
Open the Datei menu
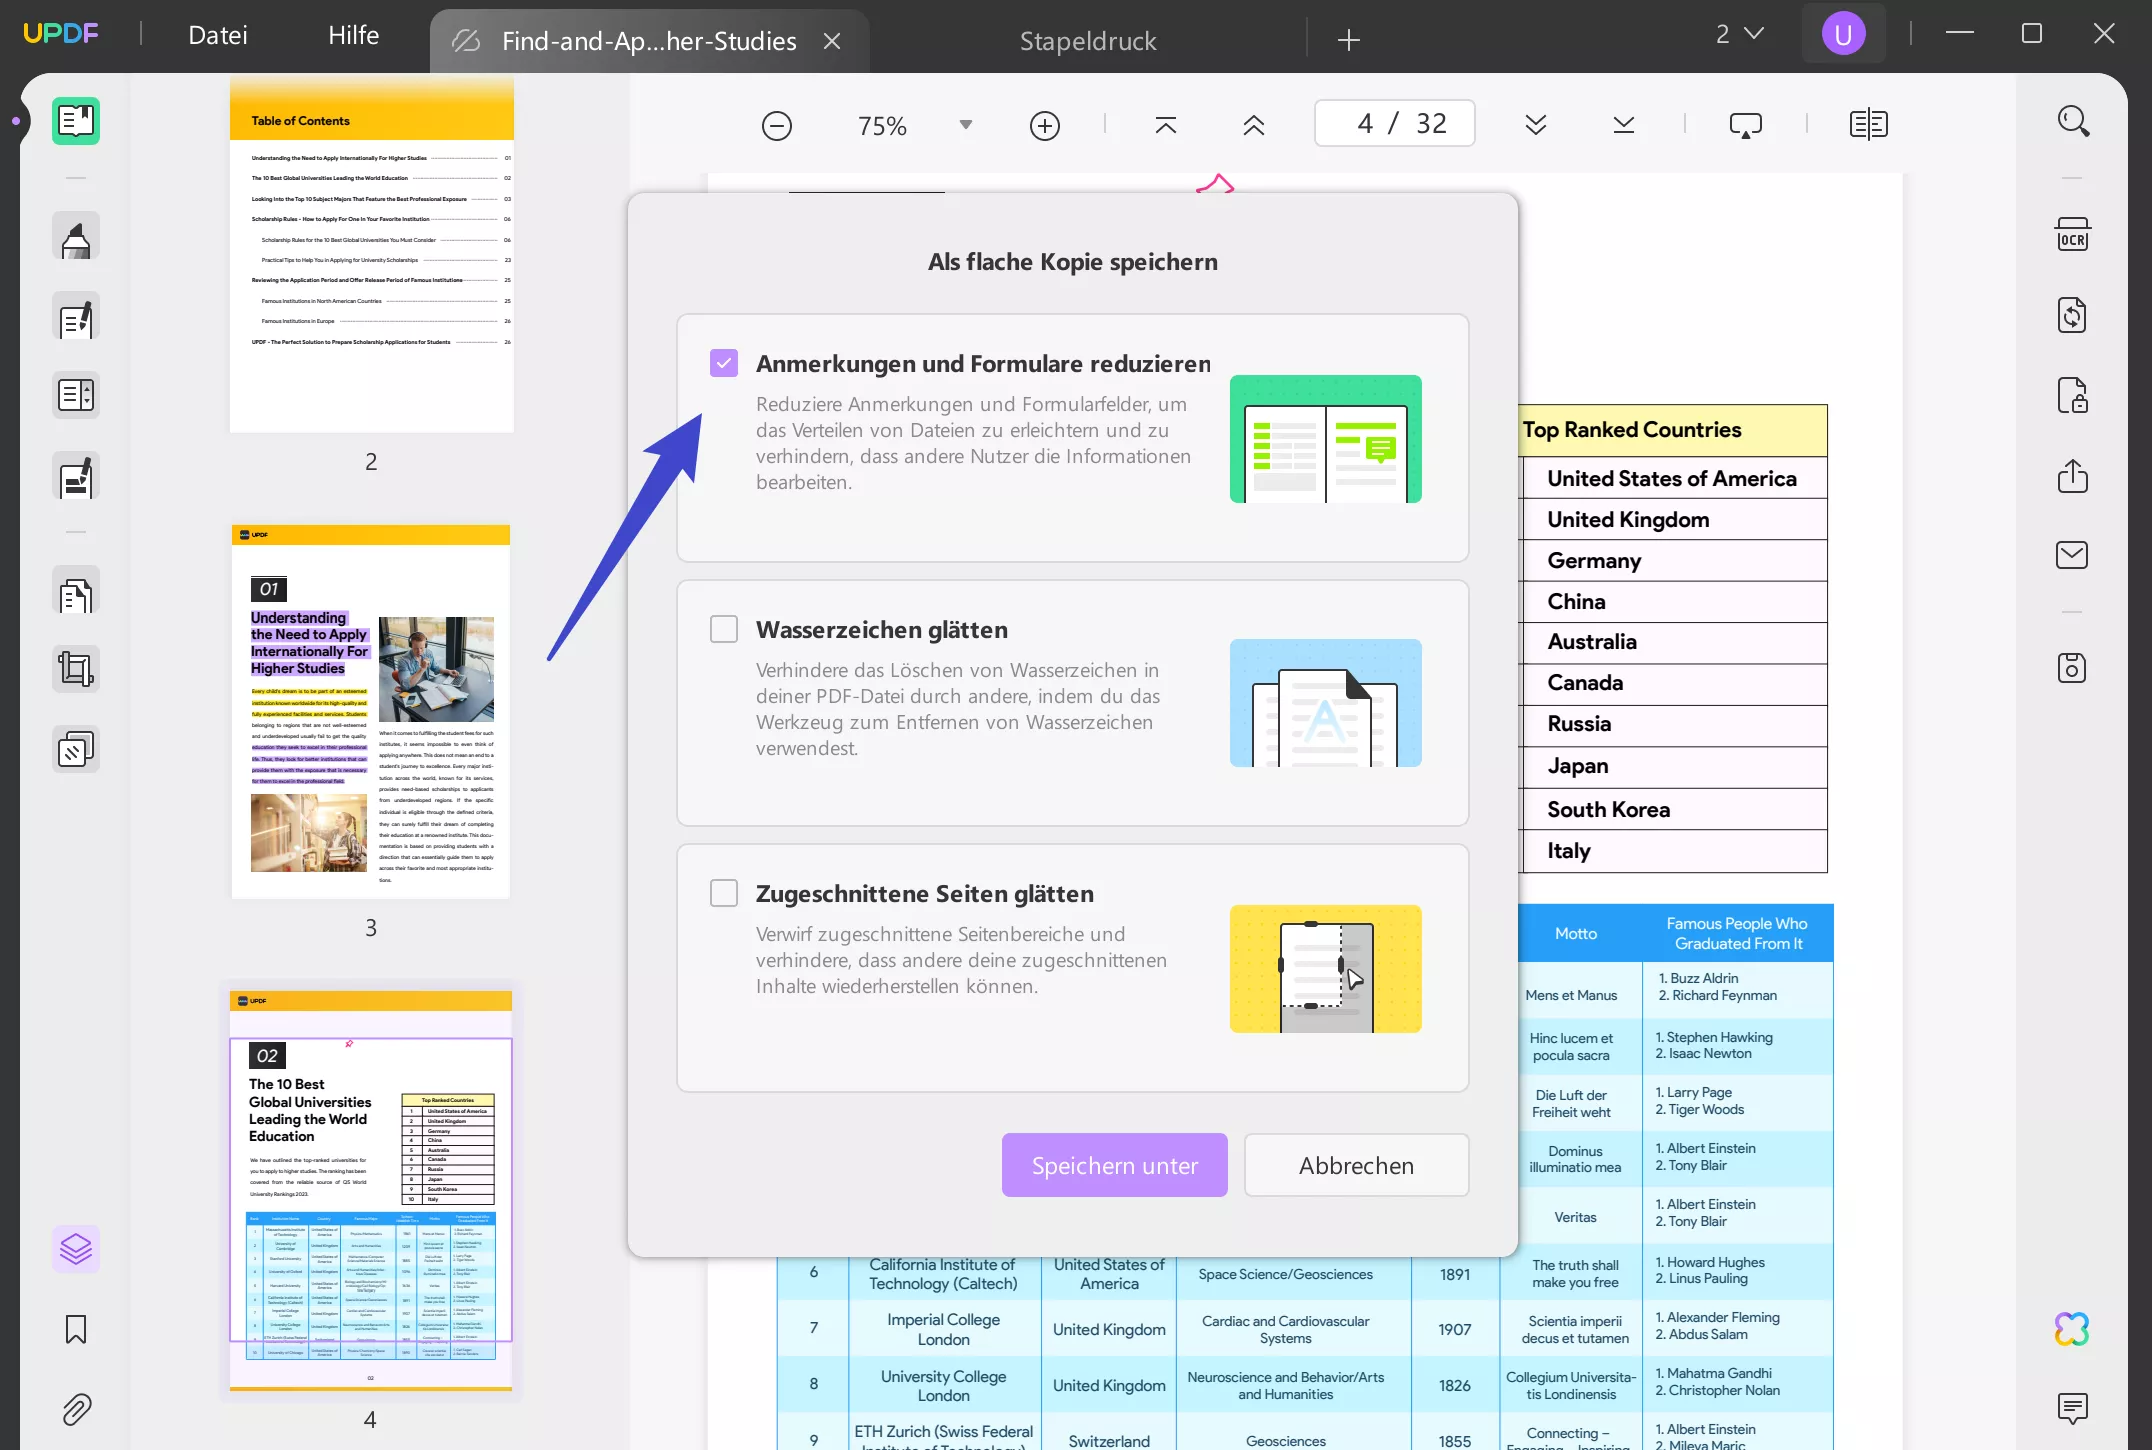(217, 35)
